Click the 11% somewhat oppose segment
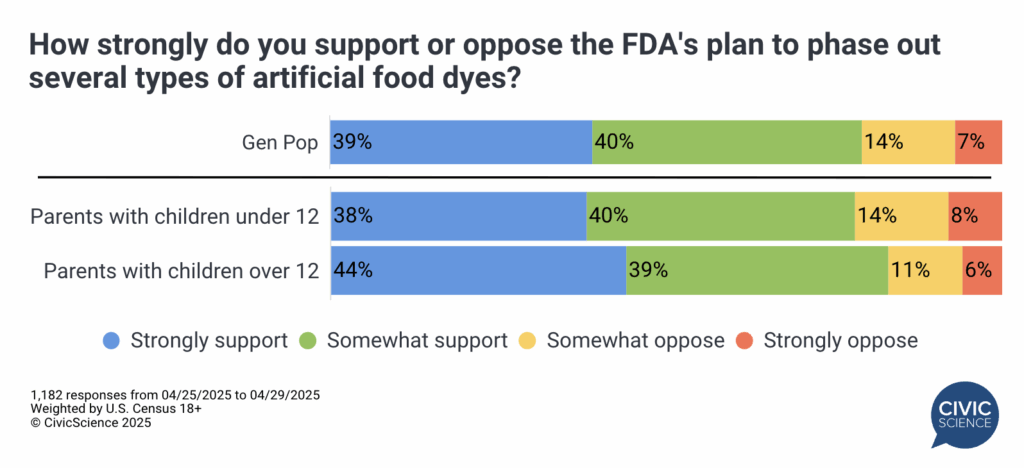 pos(925,269)
